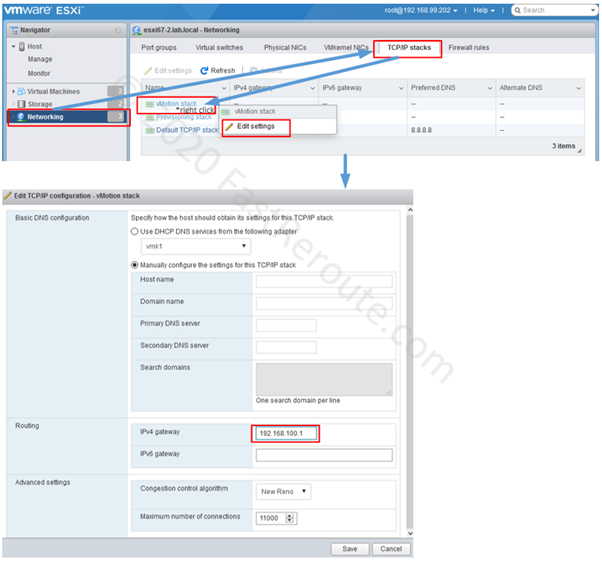
Task: Click the 8.8.8.8 Preferred DNS cell
Action: [x=421, y=131]
